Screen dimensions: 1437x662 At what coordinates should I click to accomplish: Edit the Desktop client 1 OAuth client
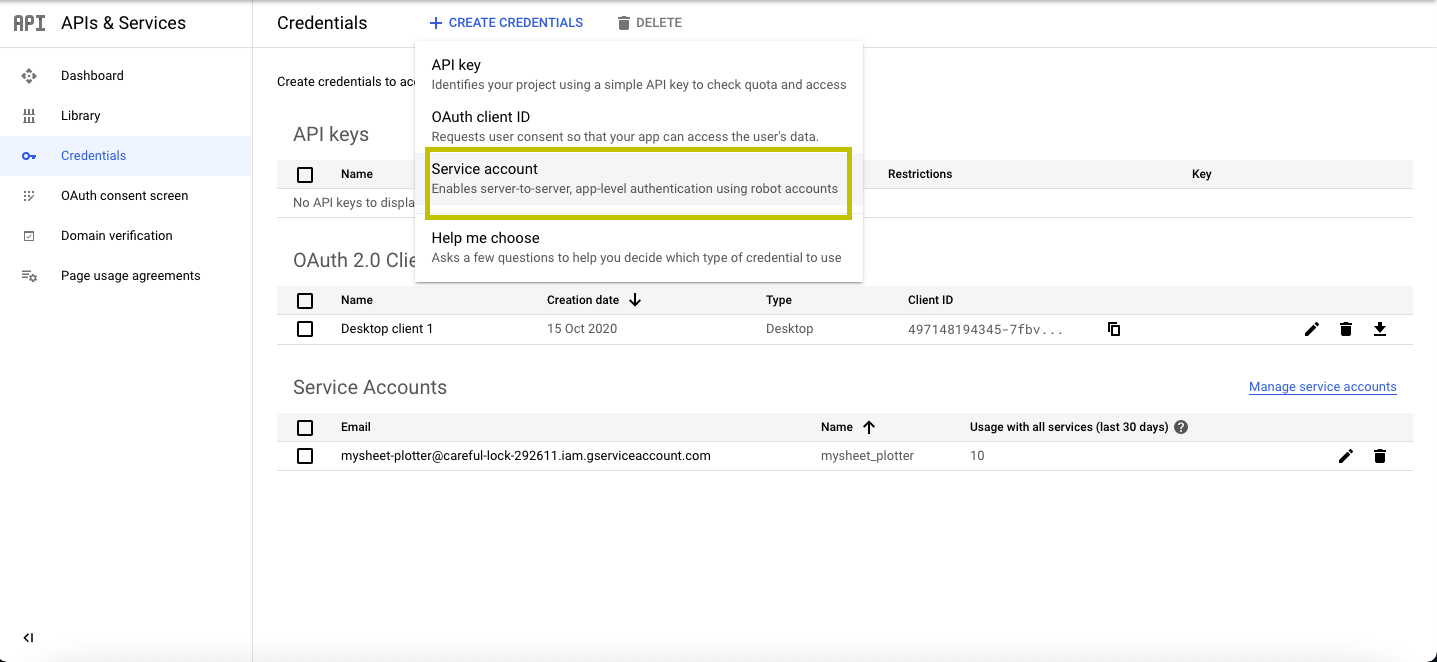(x=1312, y=329)
